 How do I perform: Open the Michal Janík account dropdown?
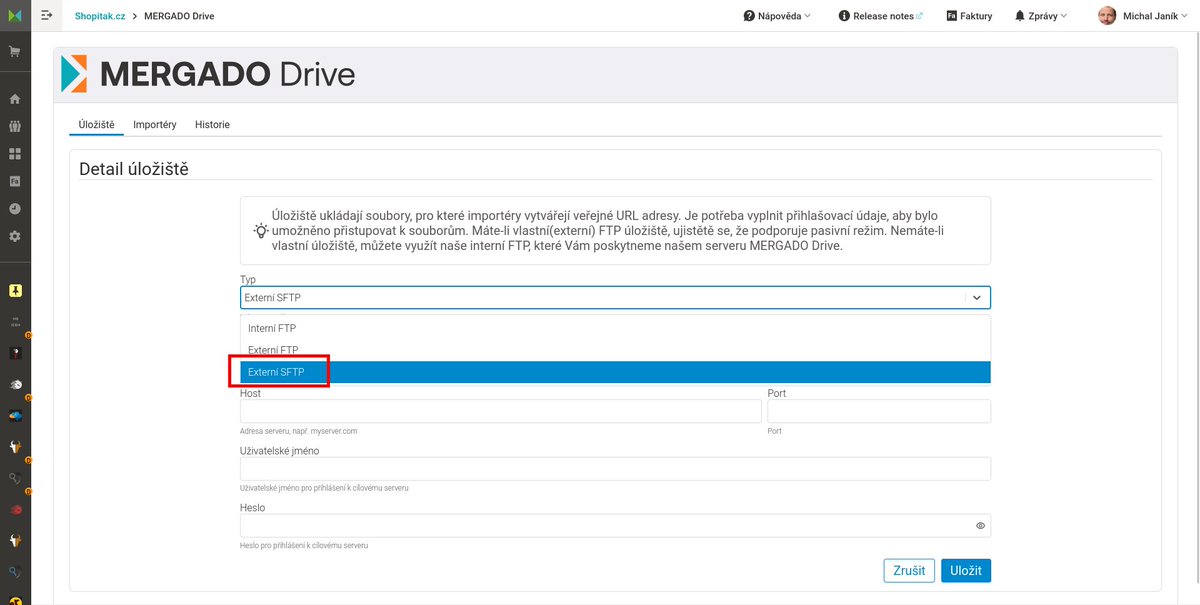1141,15
